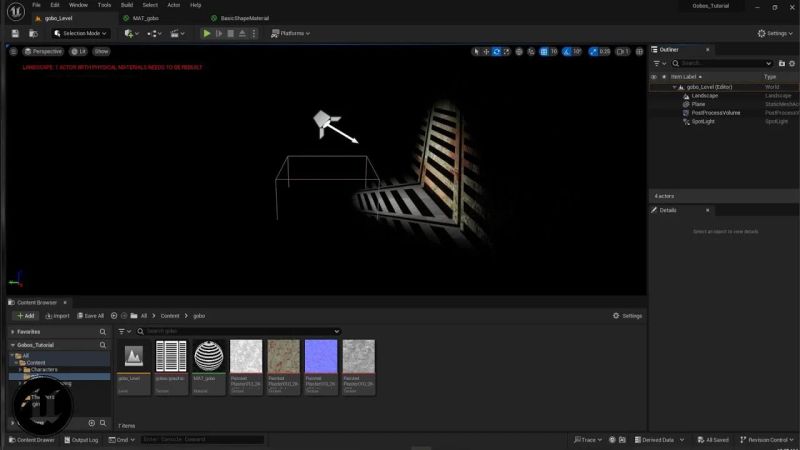Open the editor Settings dropdown at top right

click(775, 34)
